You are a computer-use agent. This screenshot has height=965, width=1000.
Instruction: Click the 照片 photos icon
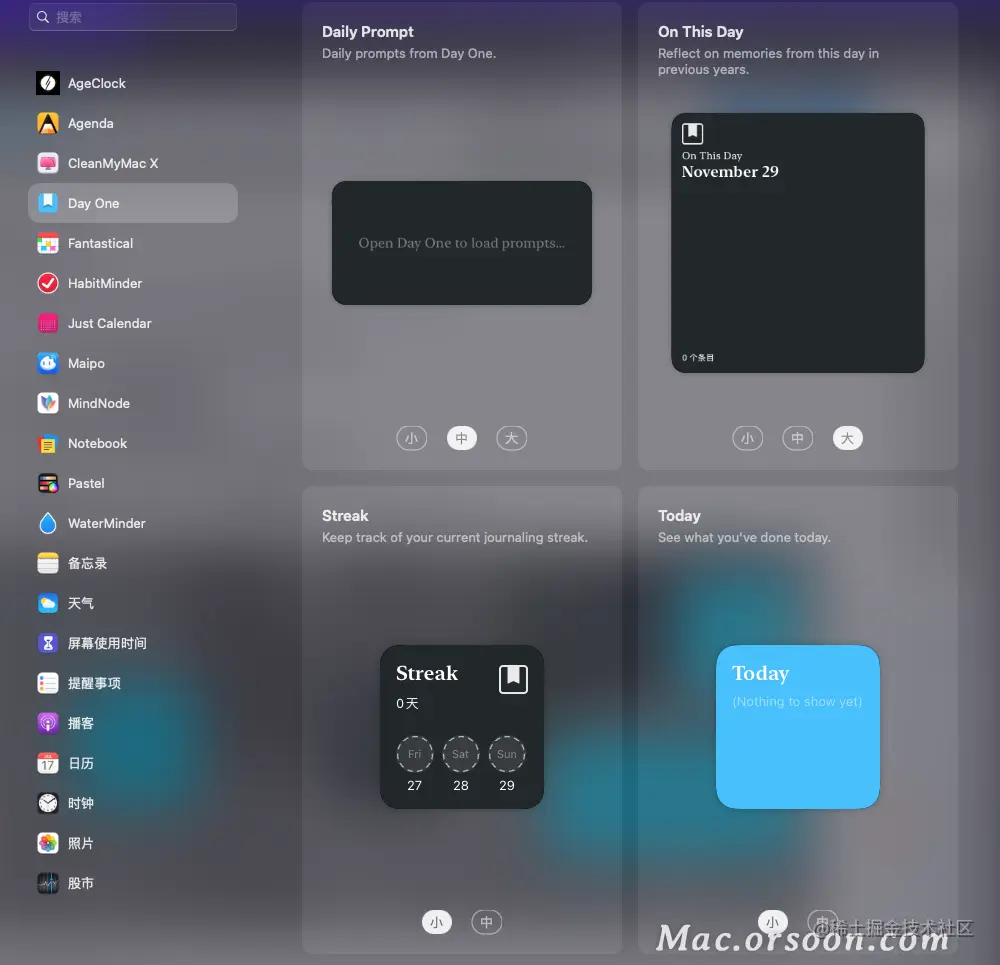click(48, 843)
